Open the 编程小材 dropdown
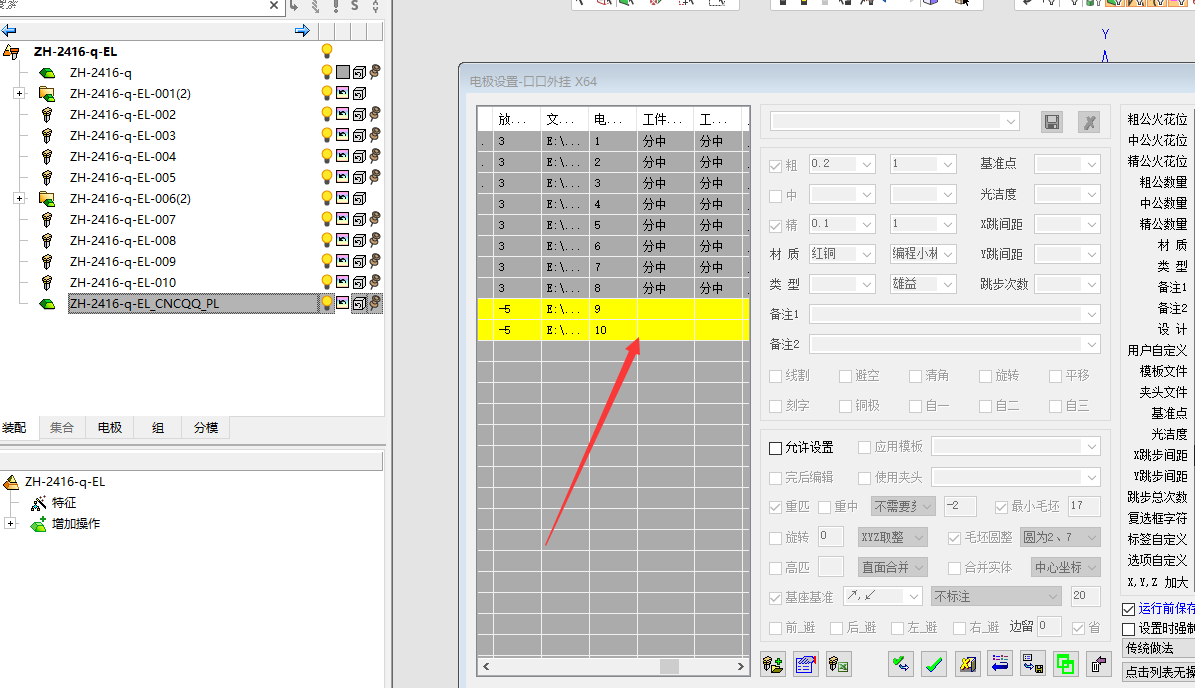 pyautogui.click(x=947, y=254)
